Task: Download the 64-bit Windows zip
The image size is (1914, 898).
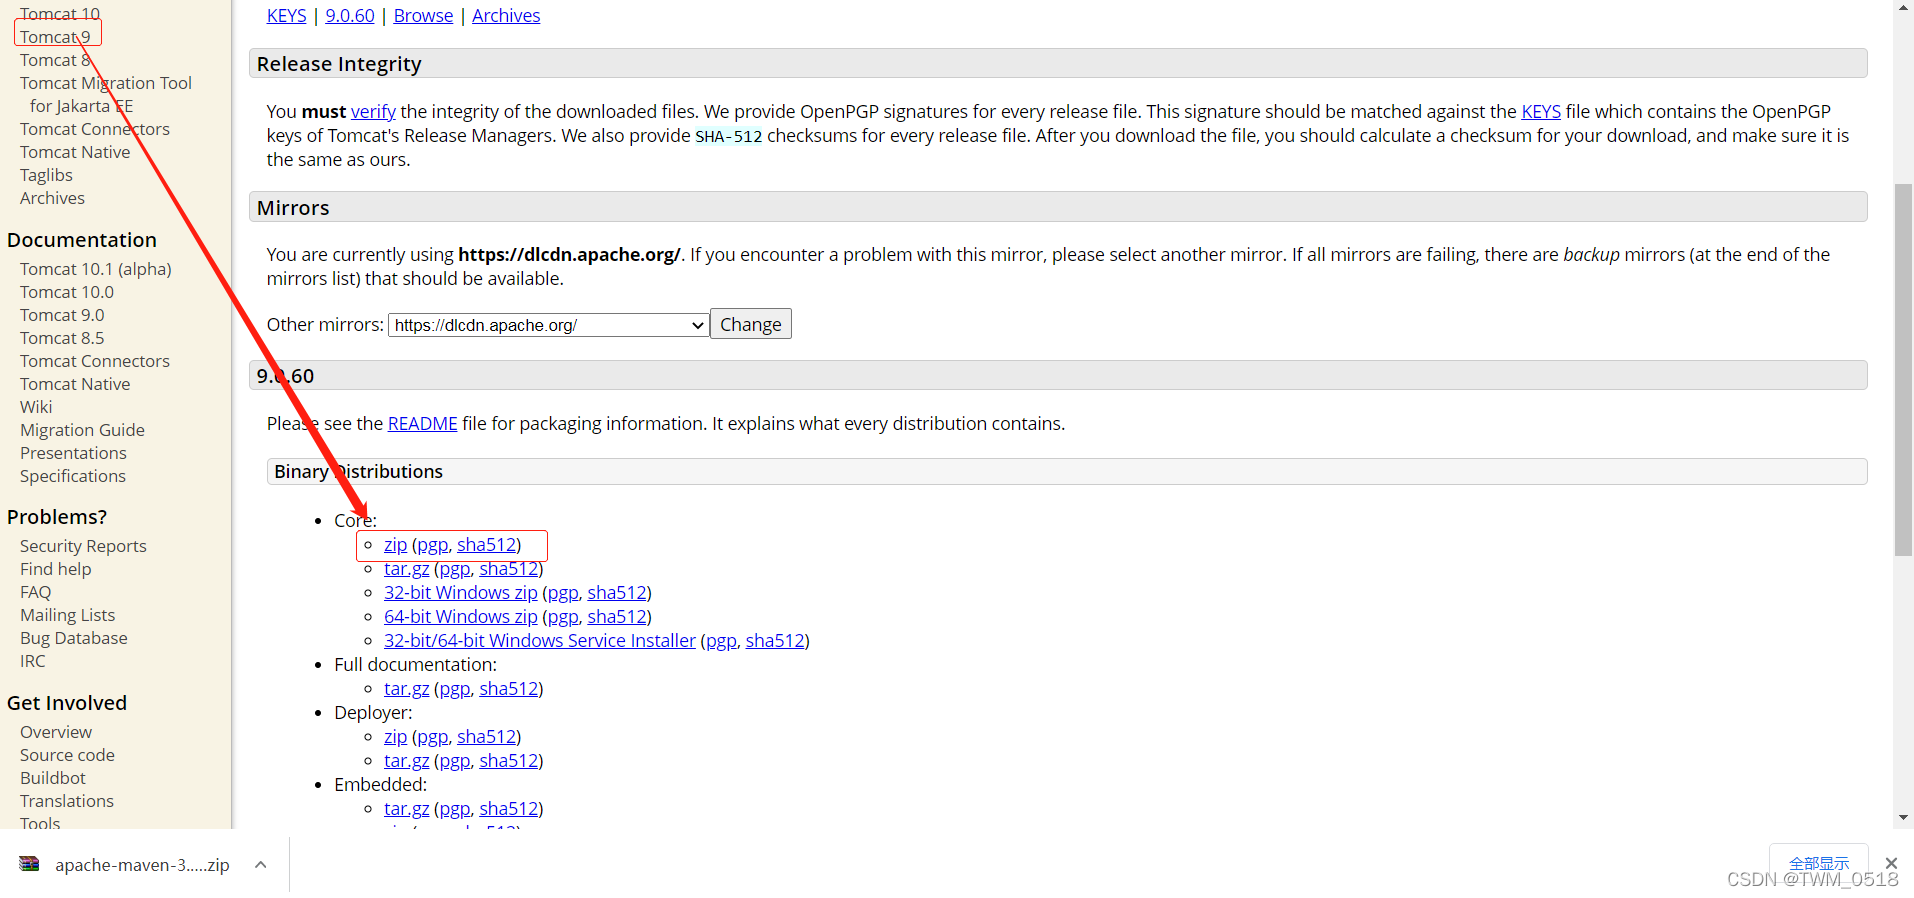Action: click(460, 617)
